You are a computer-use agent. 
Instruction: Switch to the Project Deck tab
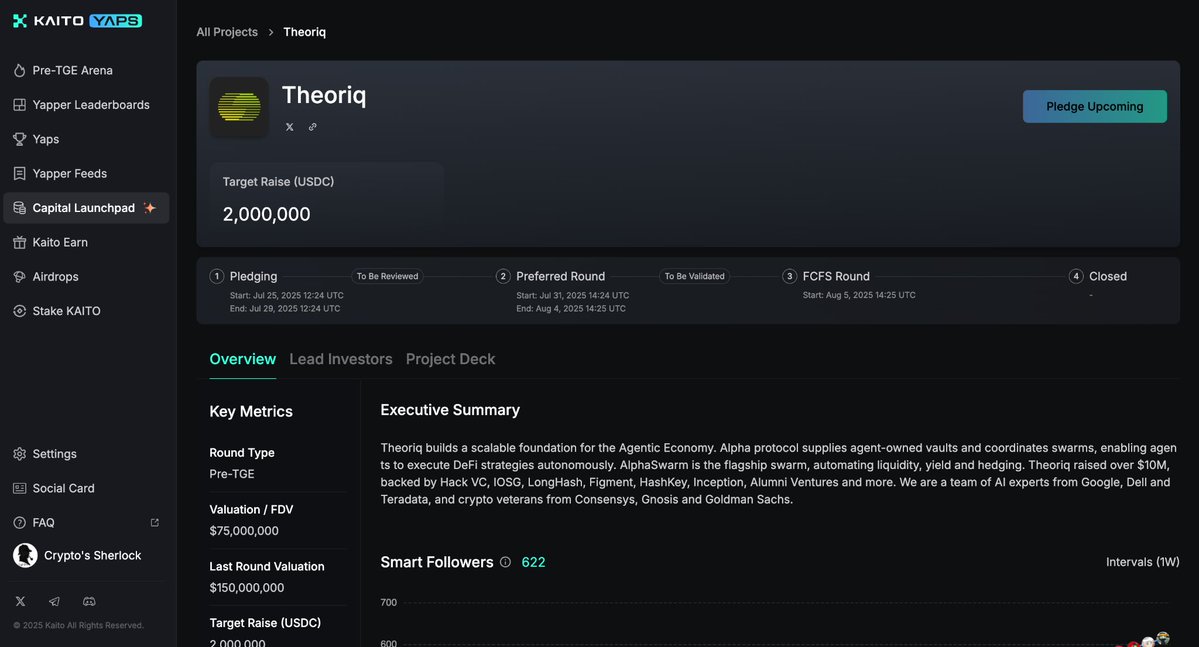point(450,359)
